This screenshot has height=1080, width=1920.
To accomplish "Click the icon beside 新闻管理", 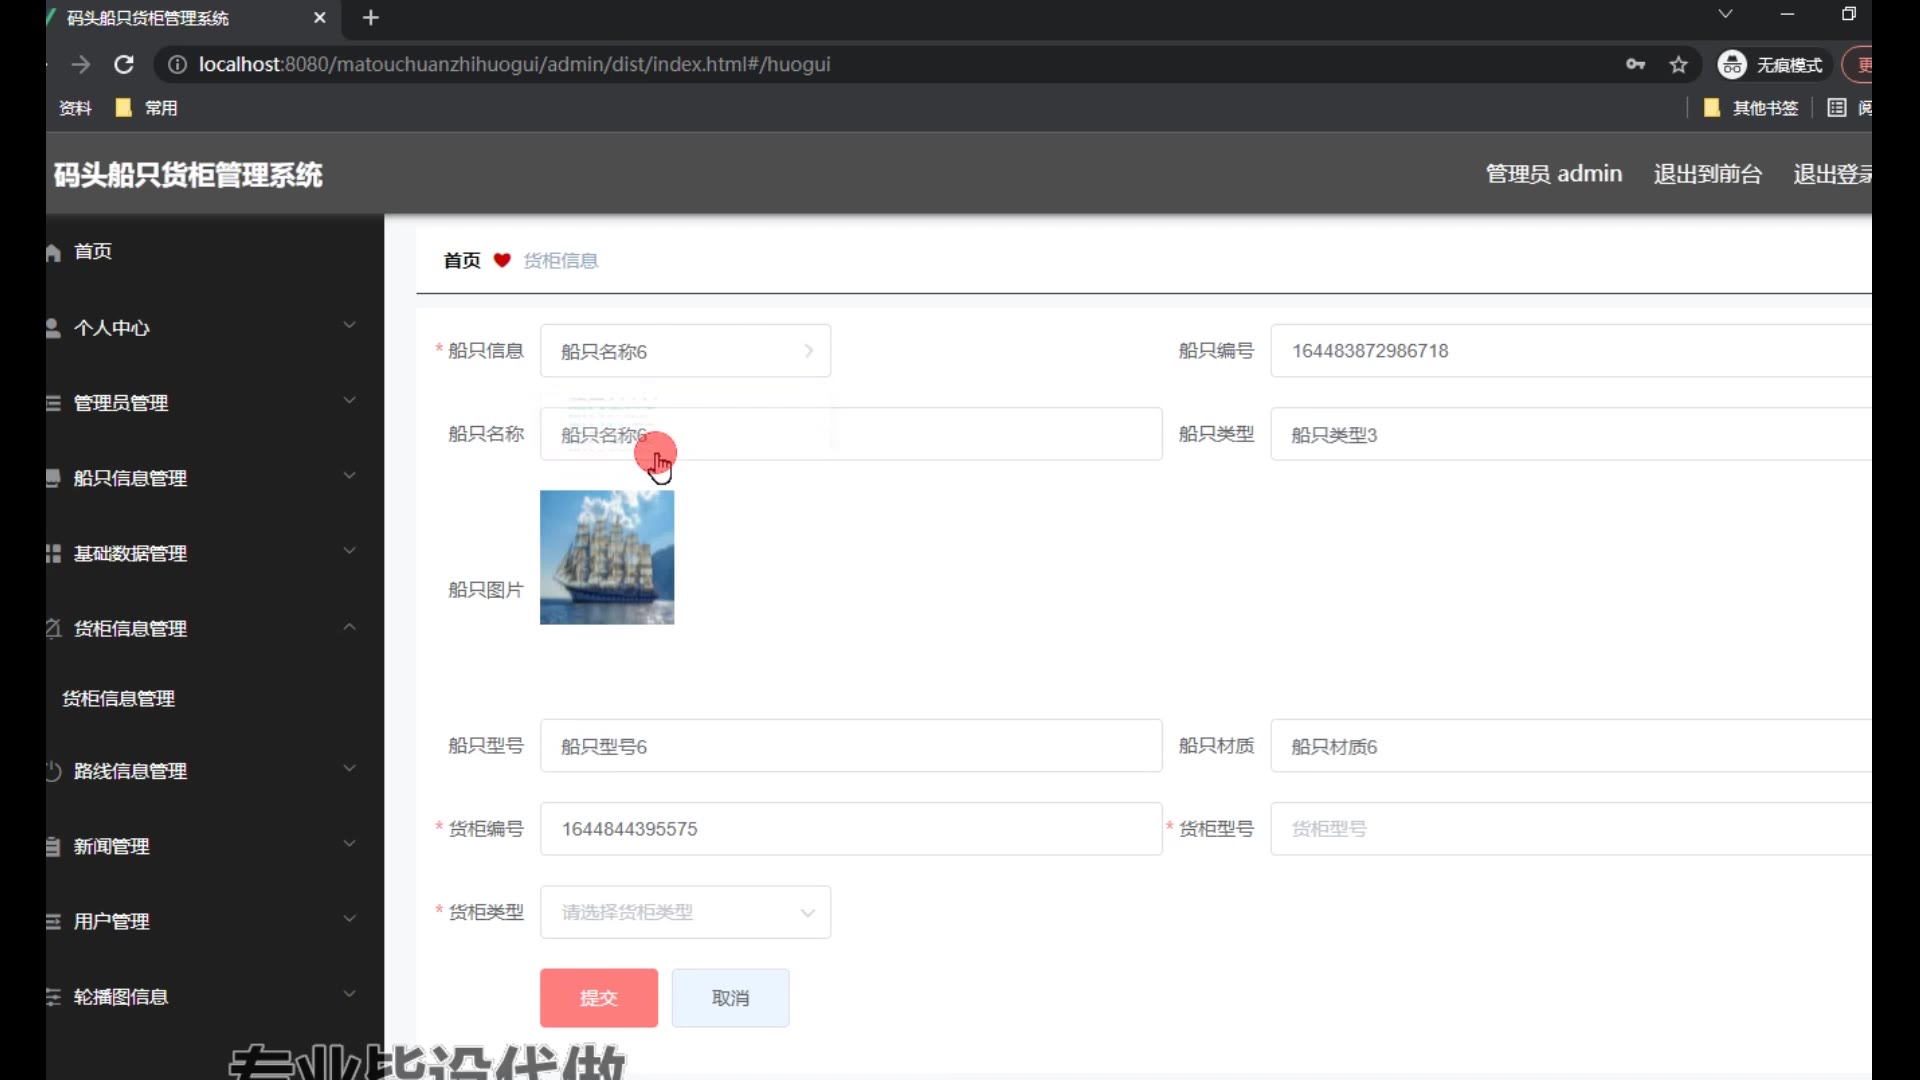I will coord(53,846).
